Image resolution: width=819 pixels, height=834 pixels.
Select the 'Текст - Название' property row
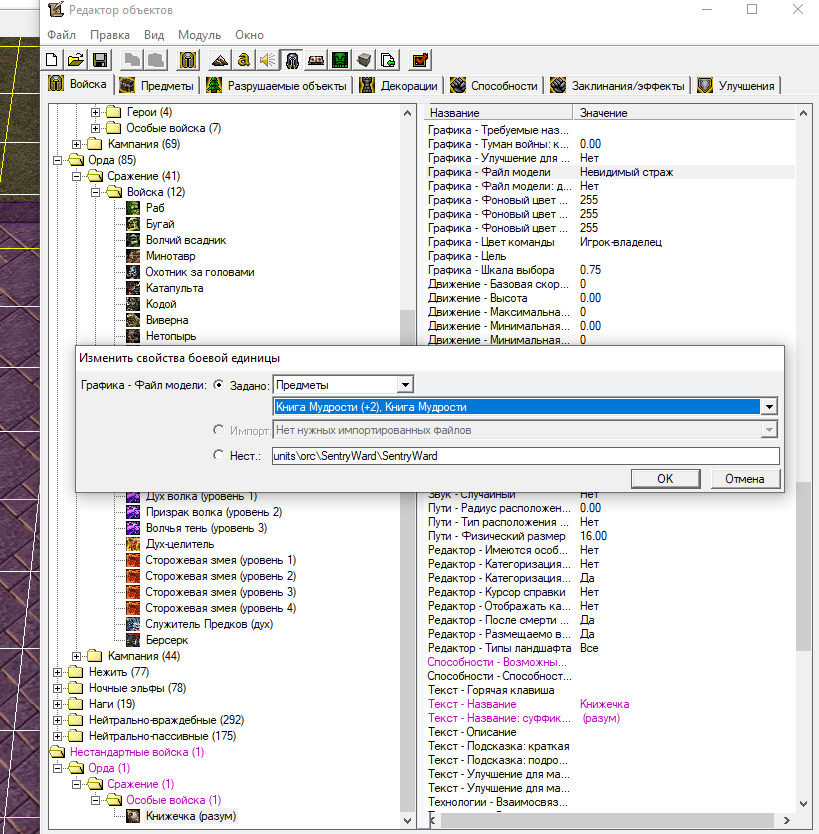tap(611, 704)
